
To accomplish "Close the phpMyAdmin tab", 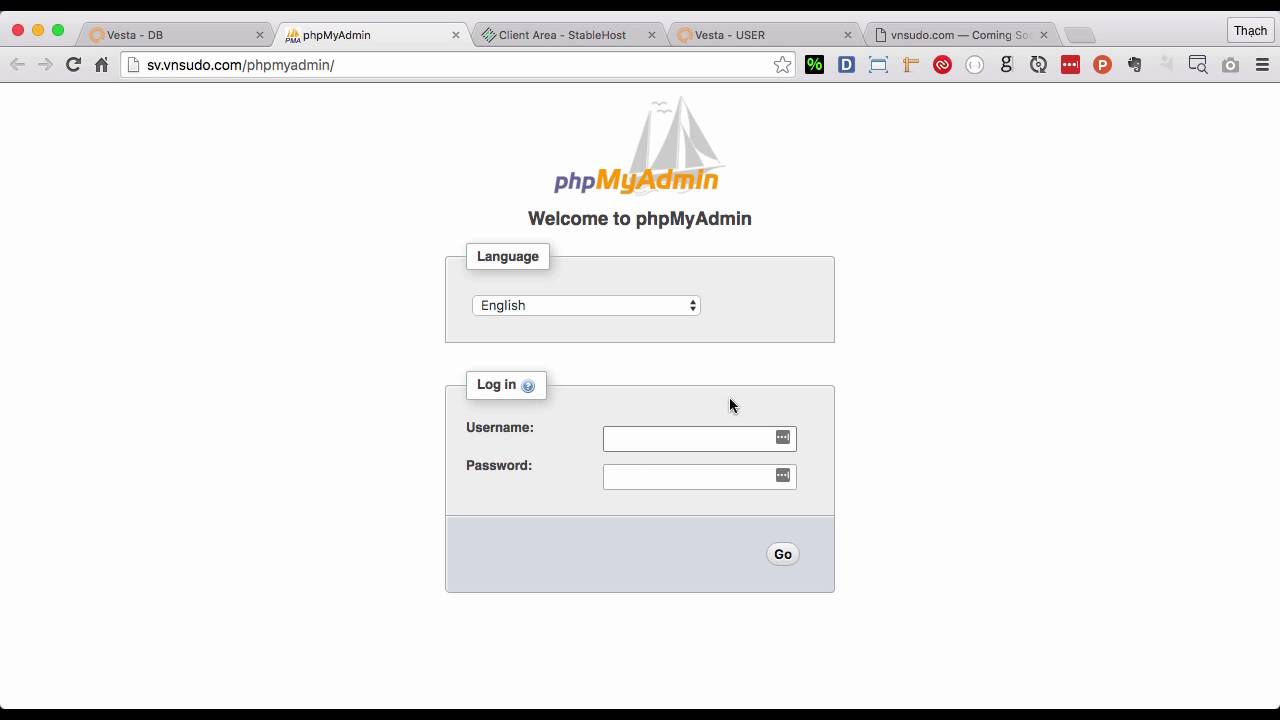I will tap(456, 35).
